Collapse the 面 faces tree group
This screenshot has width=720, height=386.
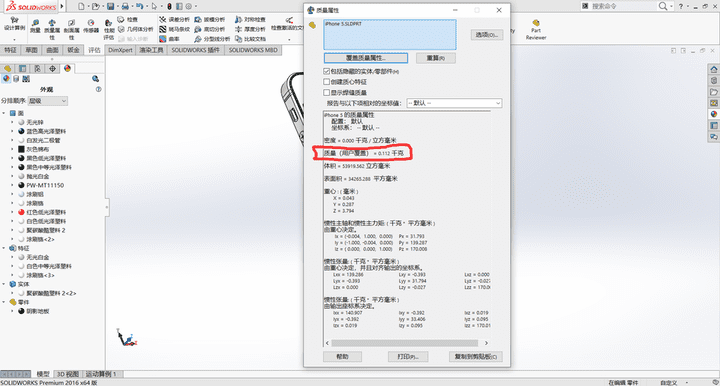[x=4, y=113]
